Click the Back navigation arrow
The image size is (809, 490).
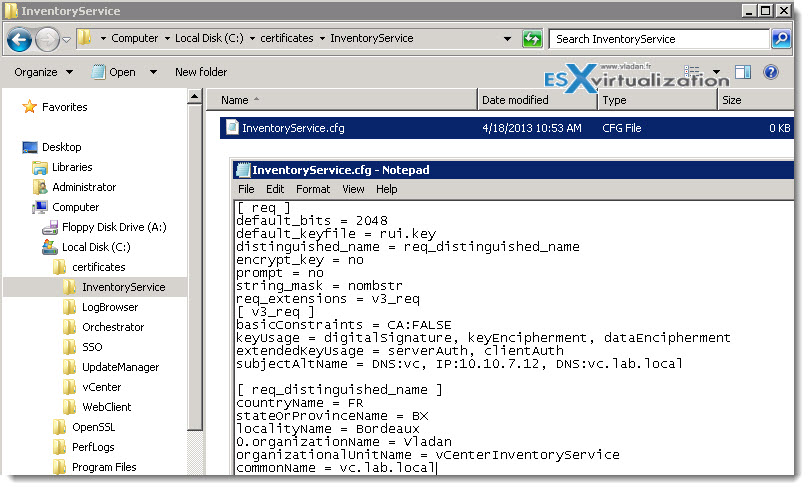click(x=20, y=40)
